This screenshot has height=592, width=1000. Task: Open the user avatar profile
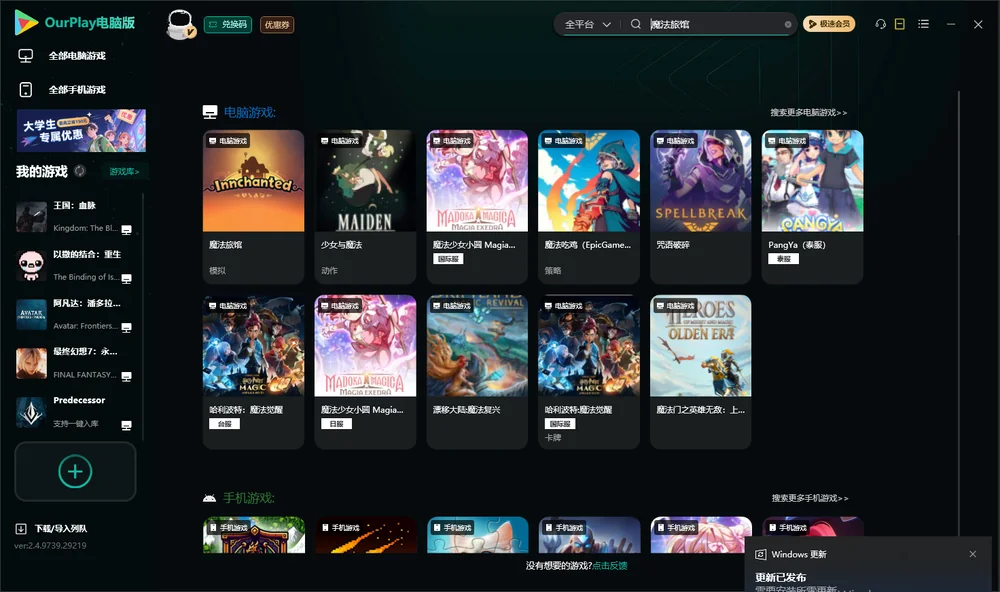[180, 24]
